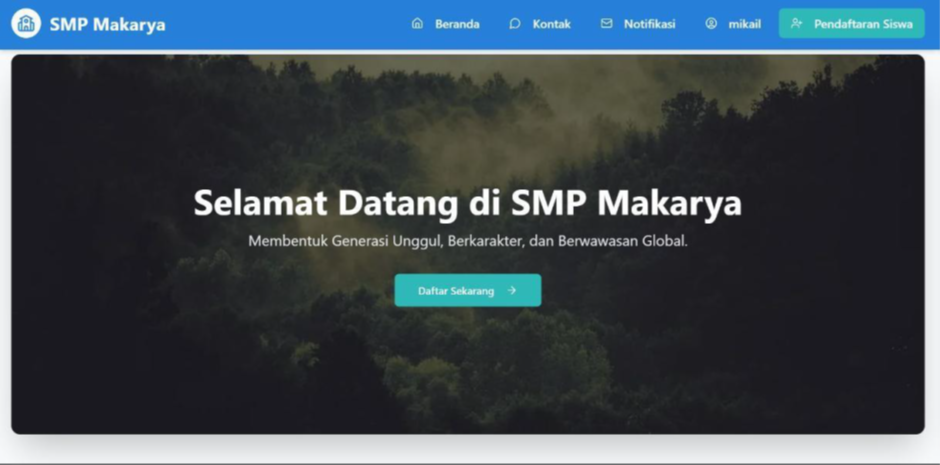Open the mikail account menu
Viewport: 940px width, 465px height.
tap(733, 24)
